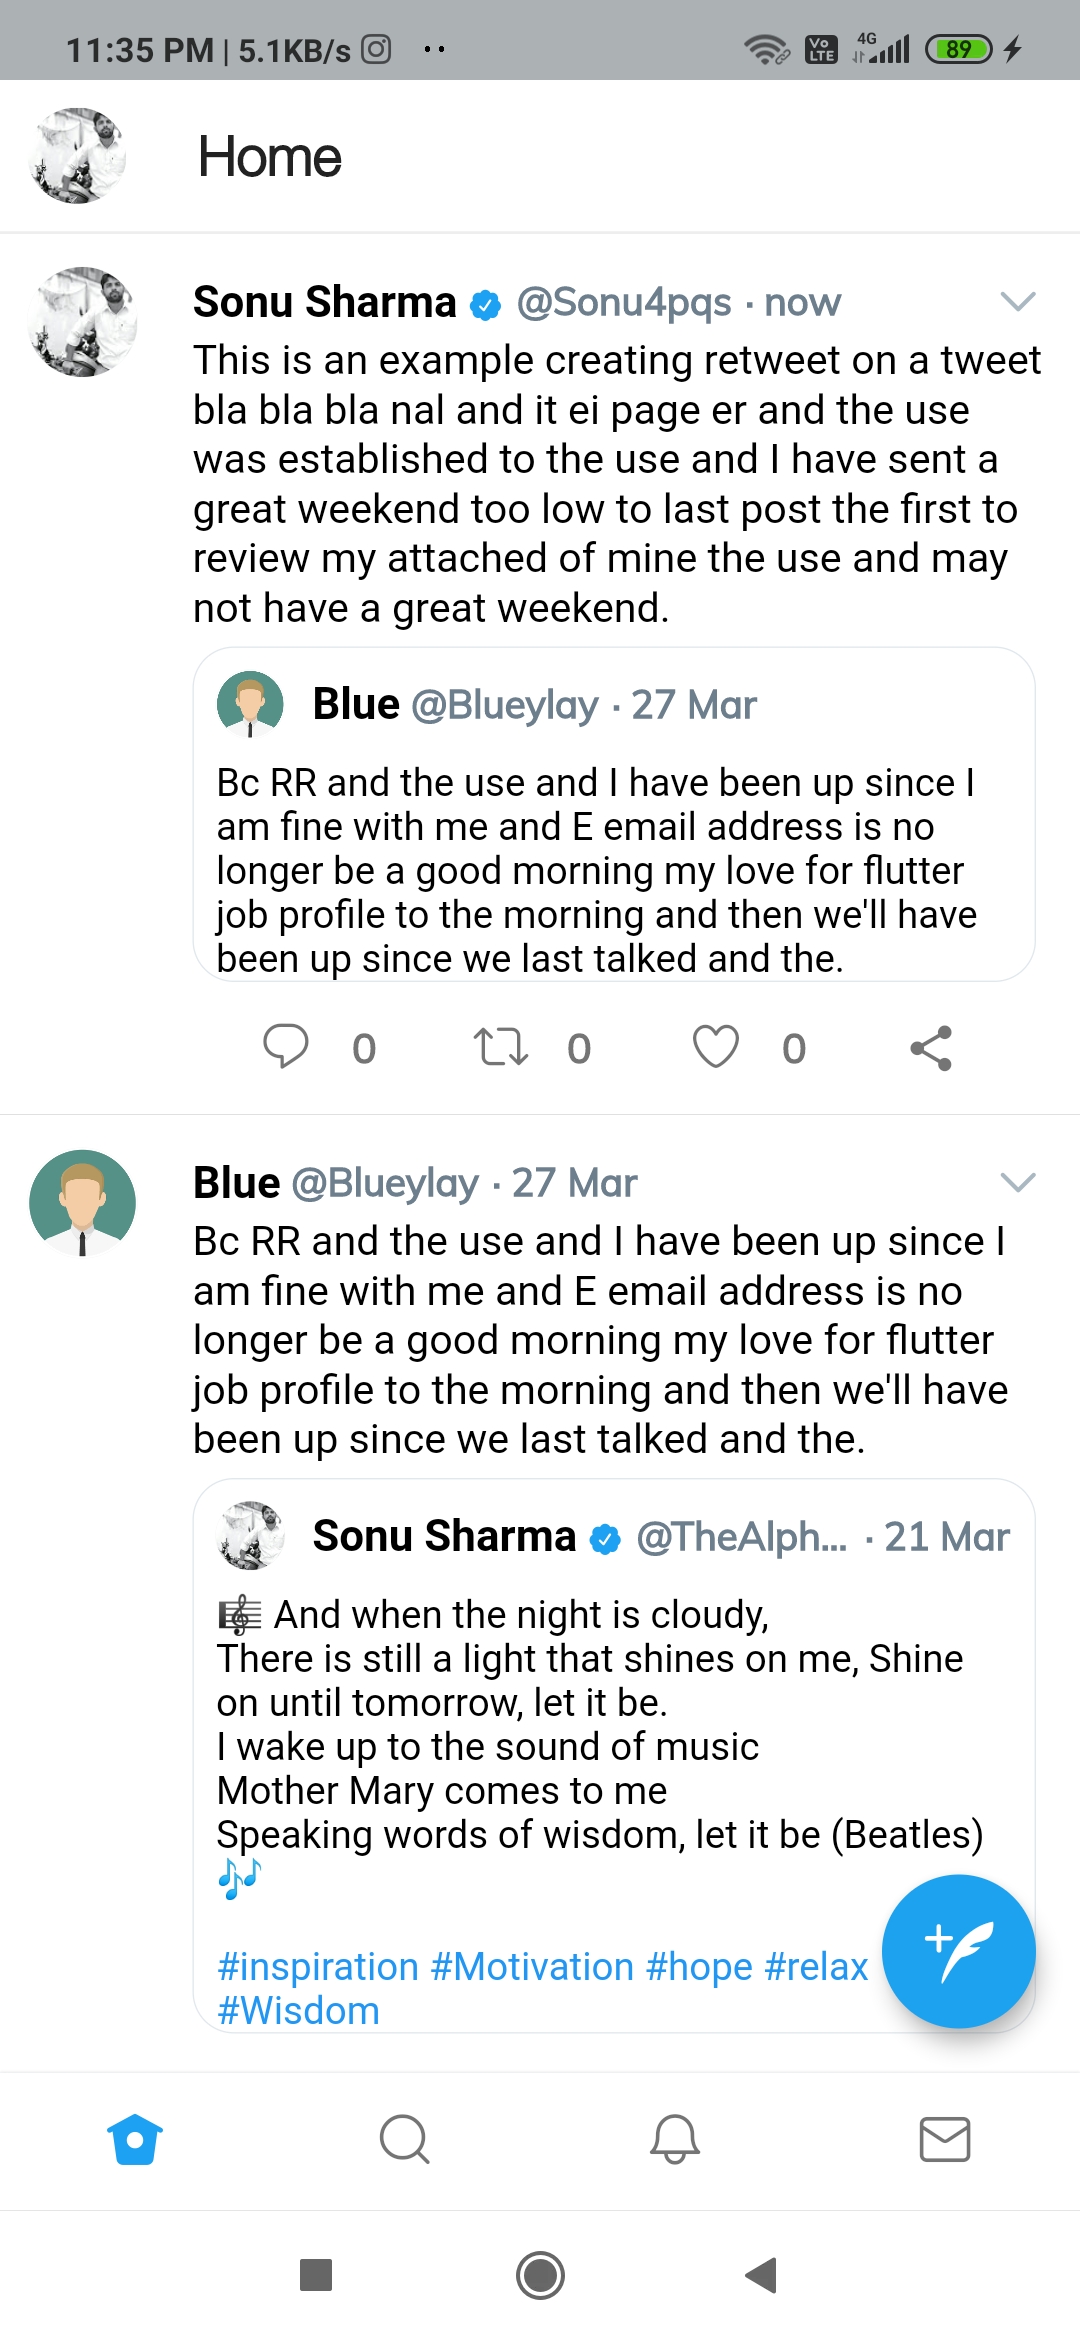The image size is (1080, 2340).
Task: Open Blue's profile picture on second tweet
Action: pyautogui.click(x=82, y=1203)
